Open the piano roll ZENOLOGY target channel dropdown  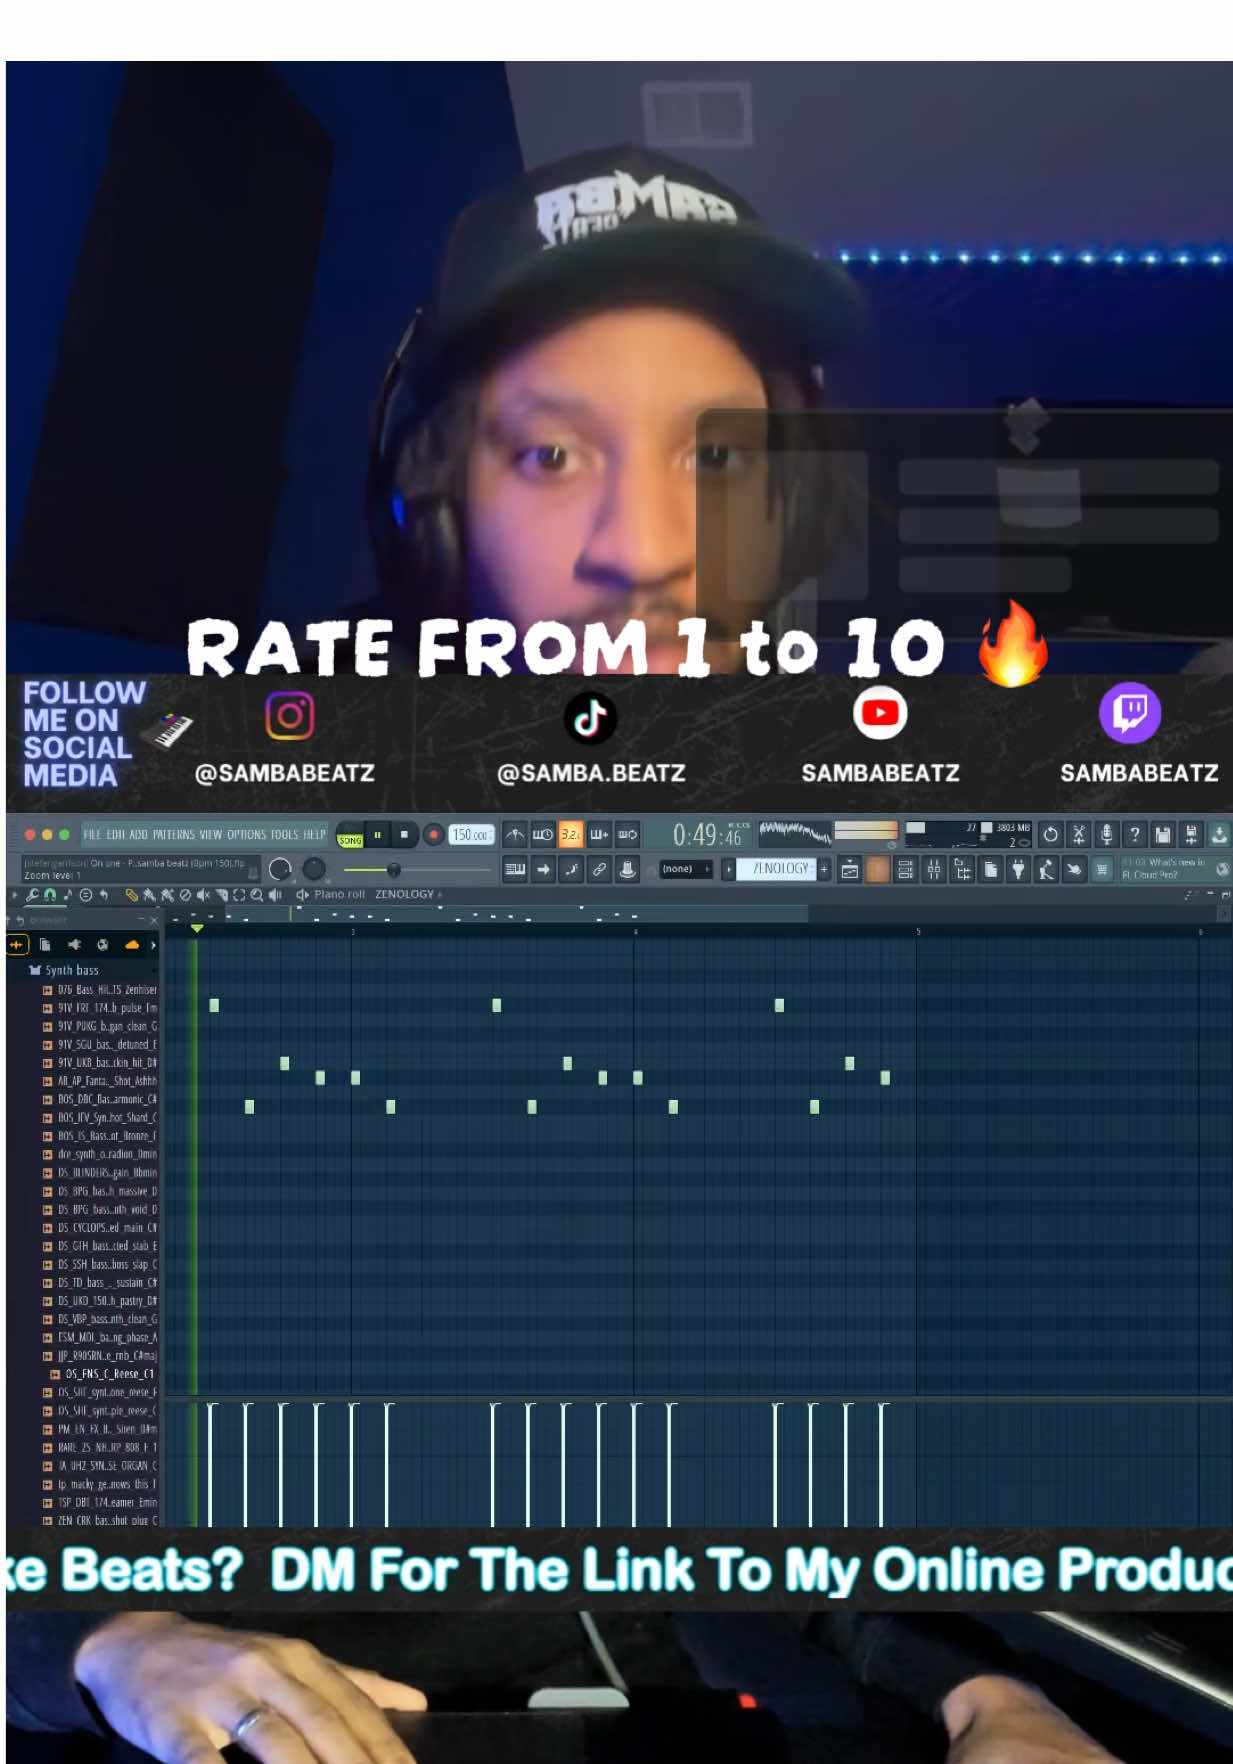click(408, 894)
